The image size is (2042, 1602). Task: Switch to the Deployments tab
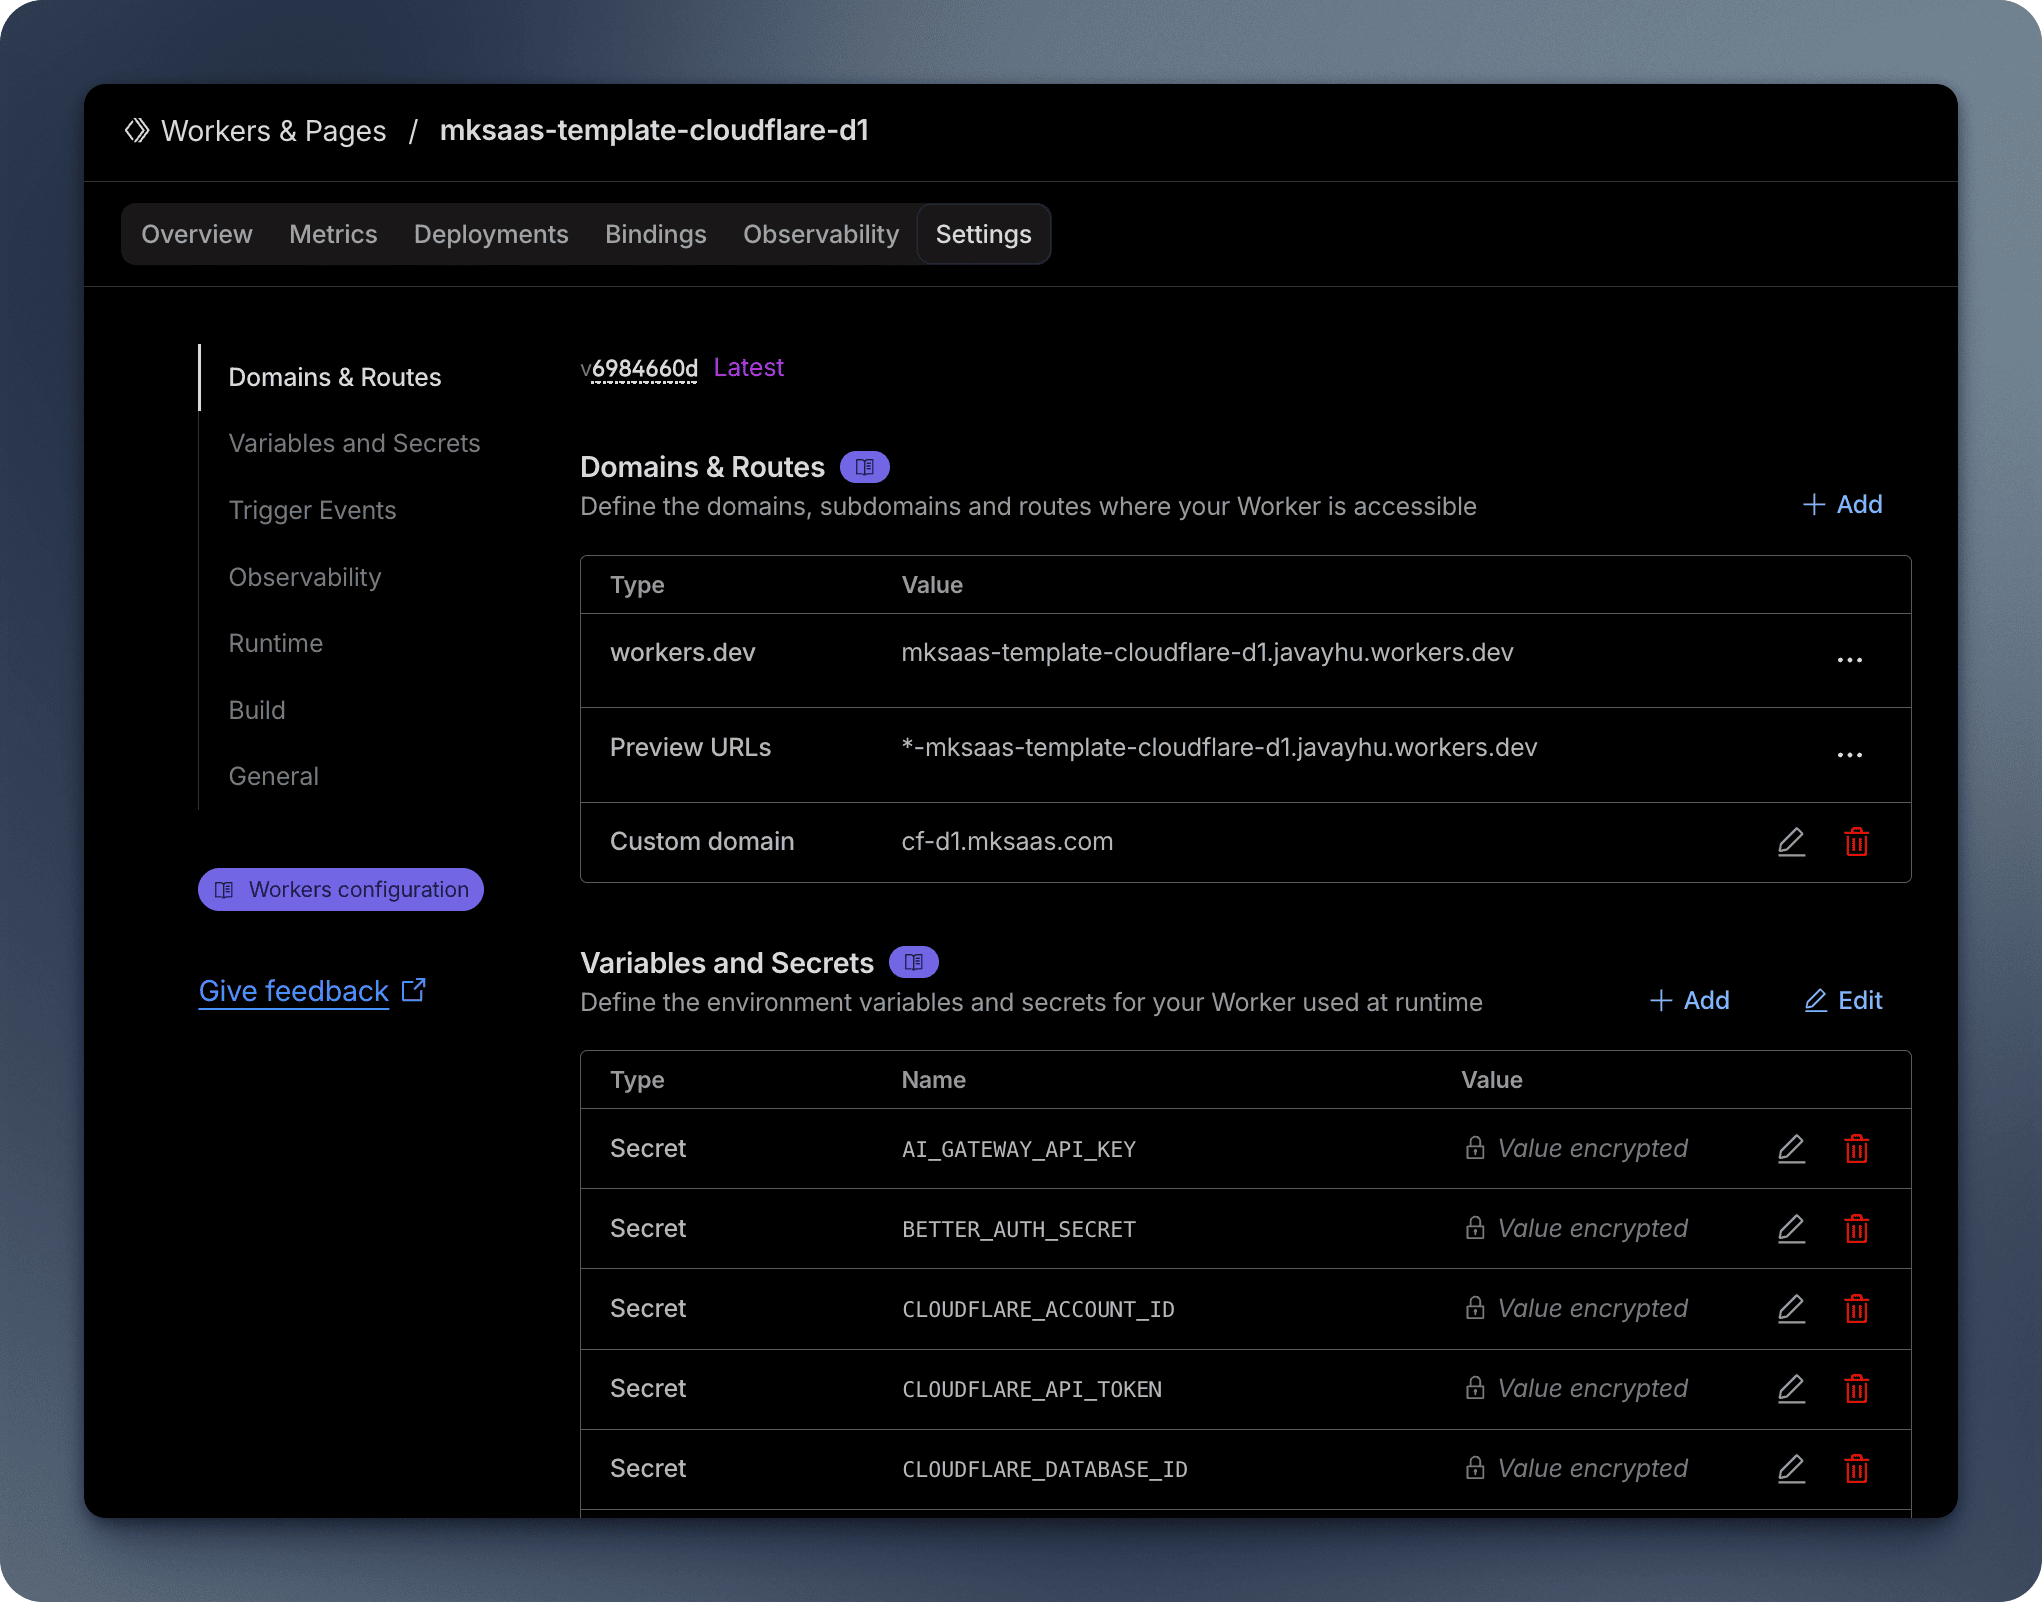click(491, 234)
